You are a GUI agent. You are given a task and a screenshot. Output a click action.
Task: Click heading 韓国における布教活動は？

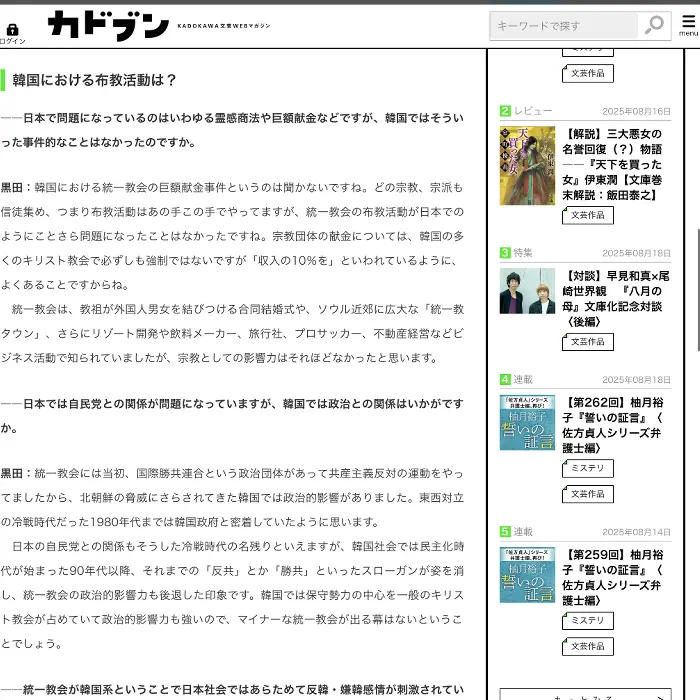point(94,80)
